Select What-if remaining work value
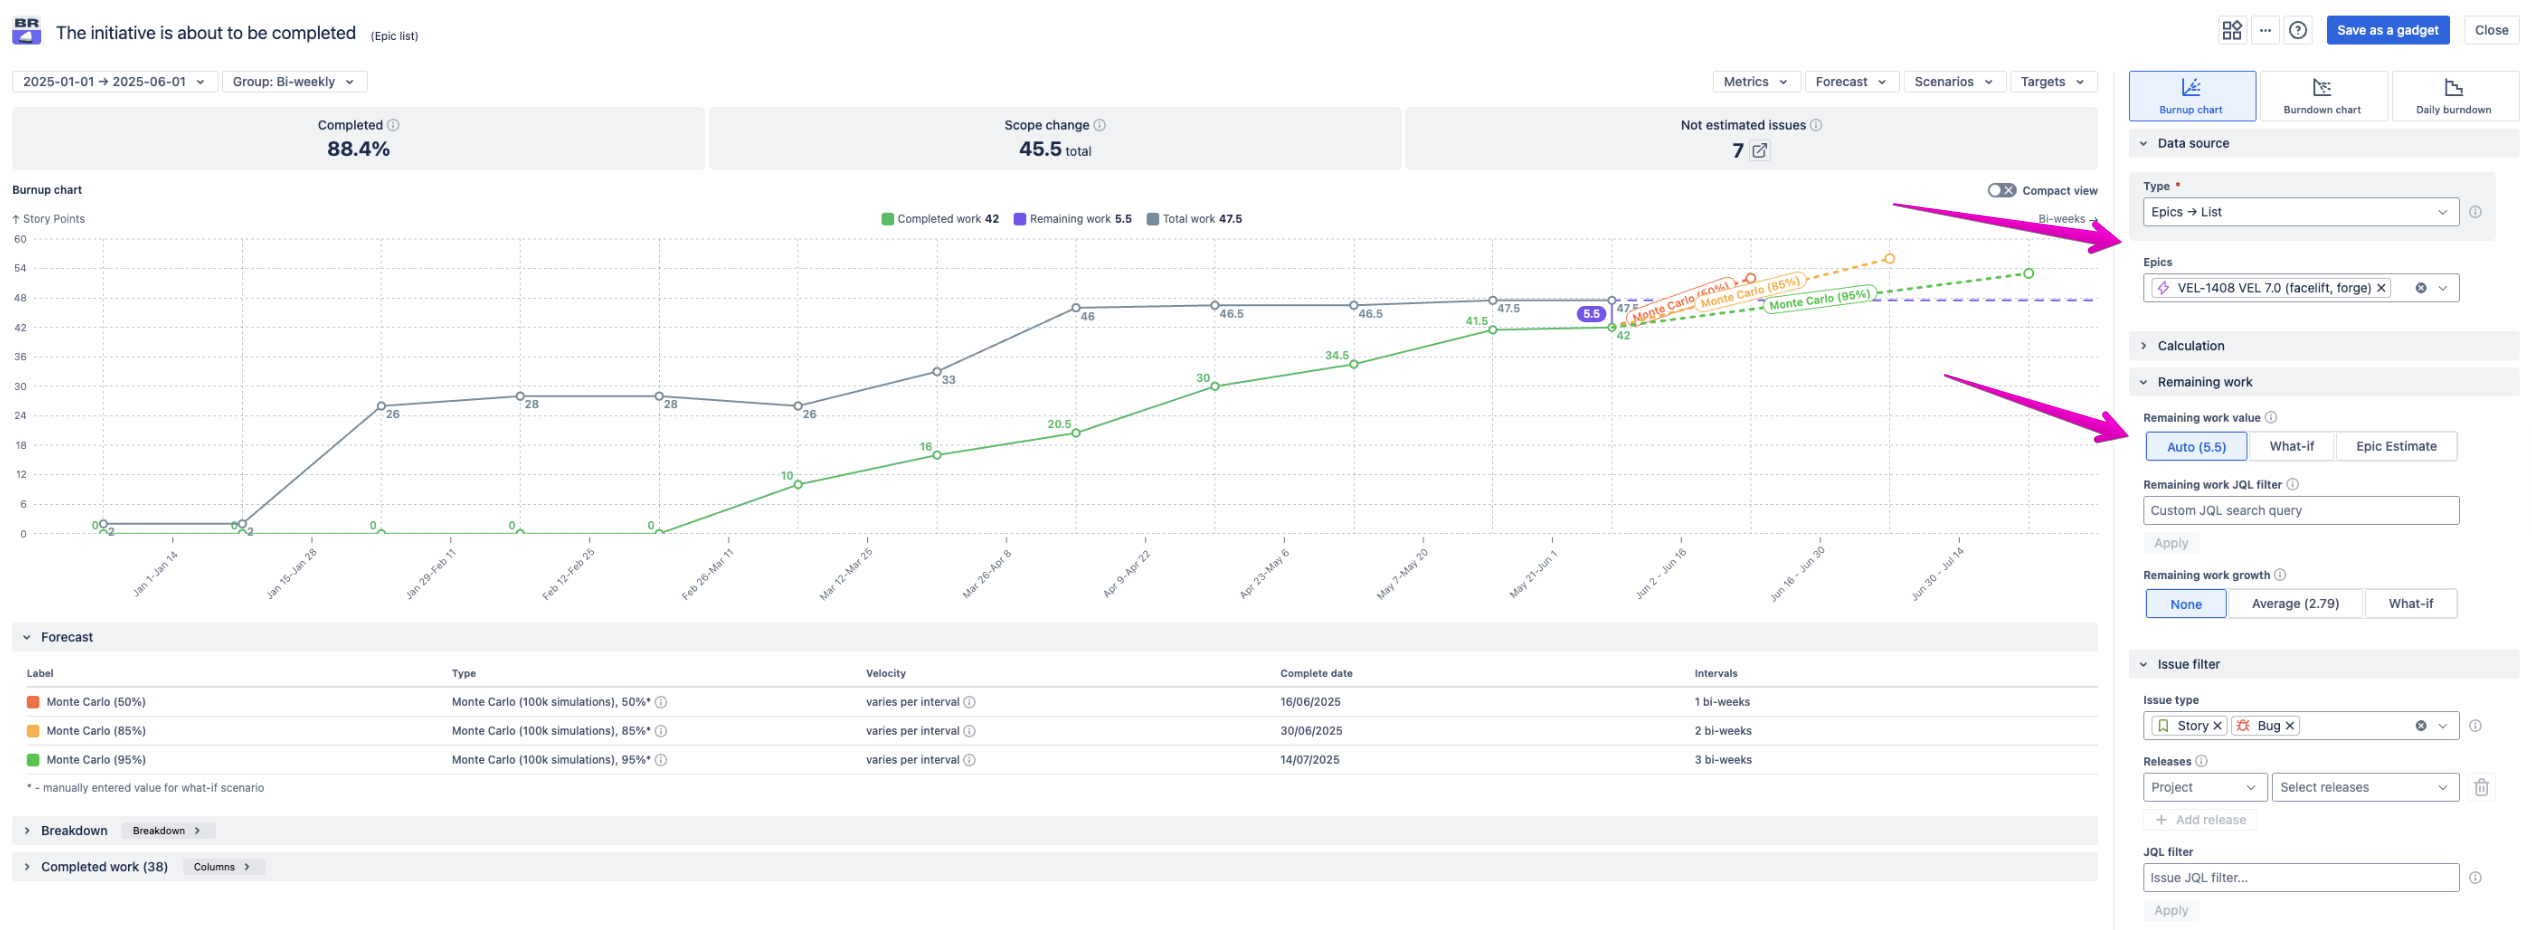 [2291, 446]
